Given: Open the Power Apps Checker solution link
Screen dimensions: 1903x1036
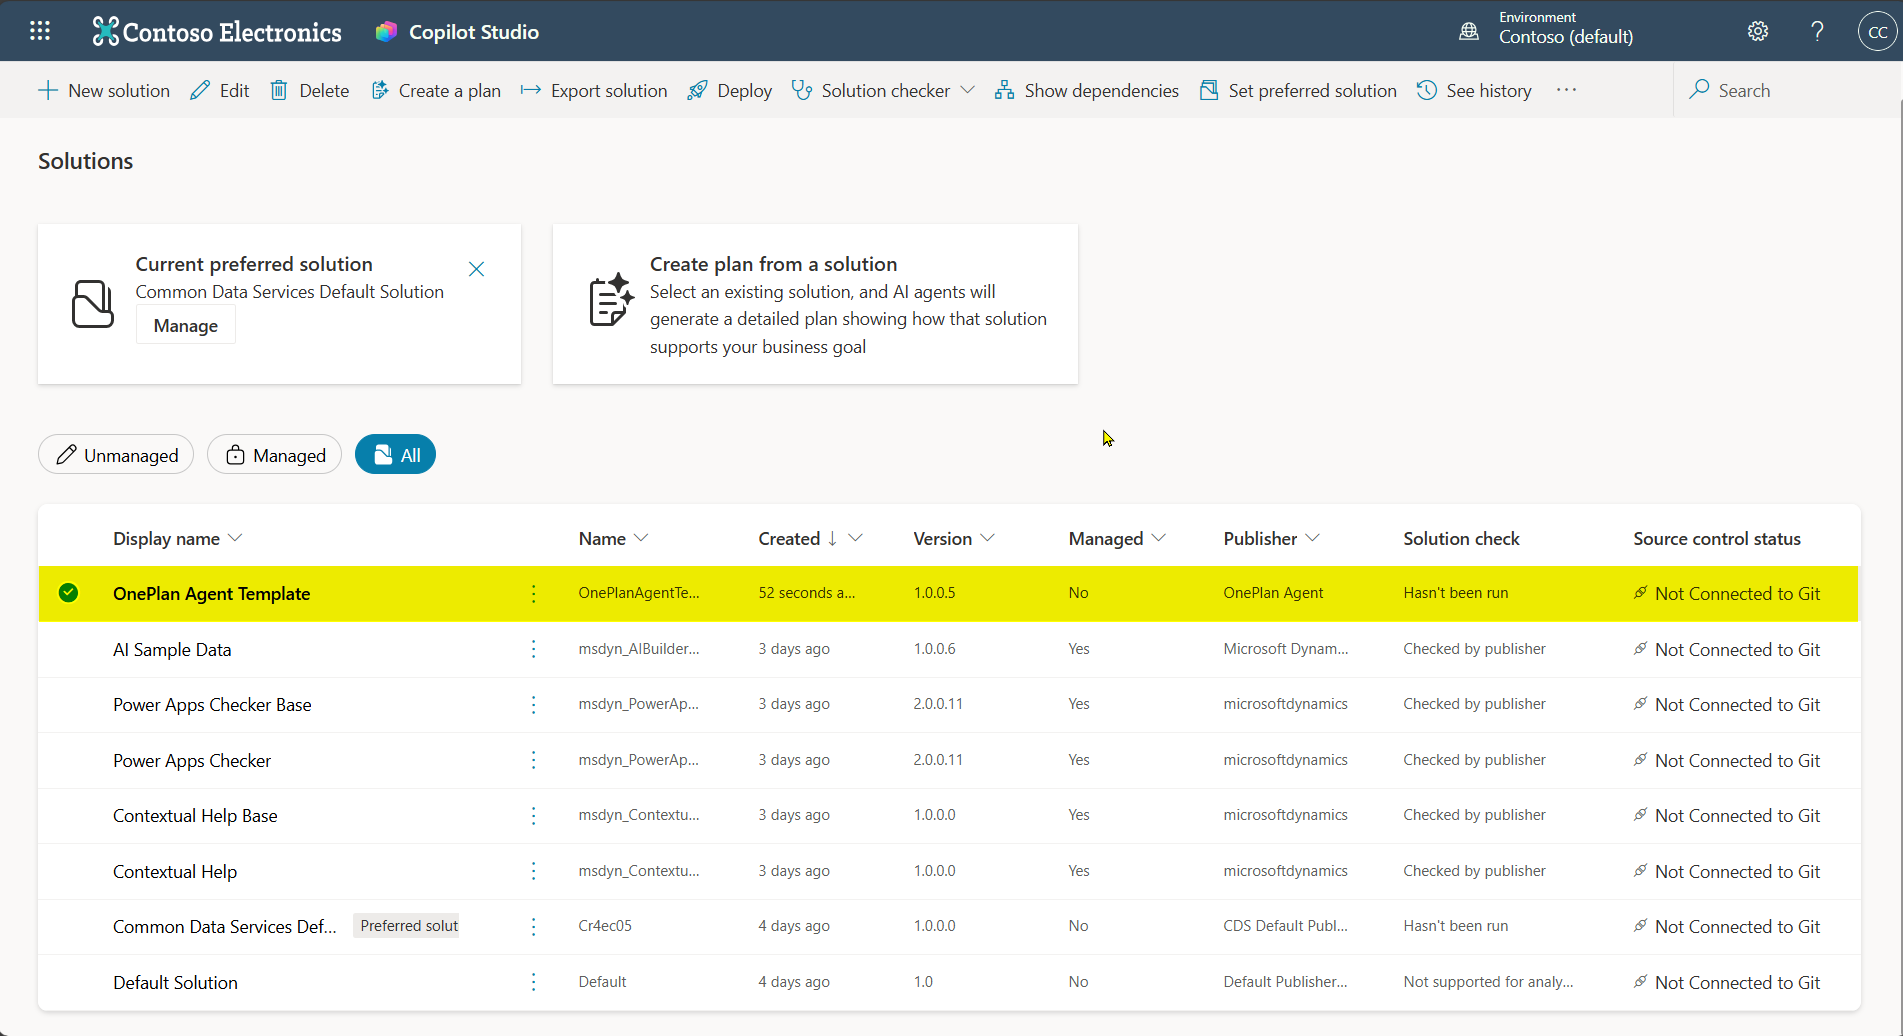Looking at the screenshot, I should point(192,760).
